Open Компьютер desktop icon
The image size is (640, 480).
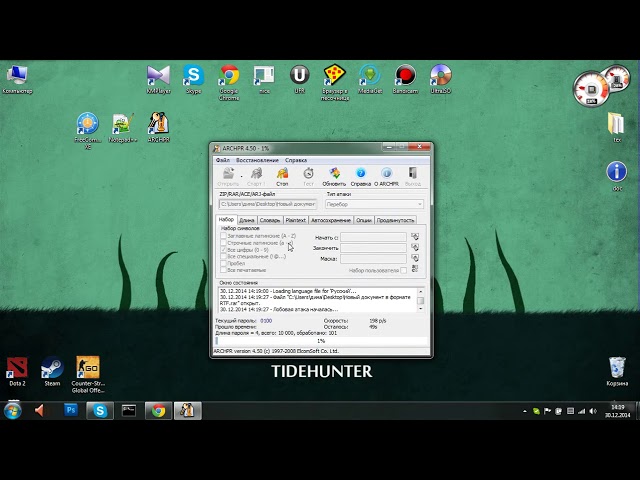pos(17,79)
